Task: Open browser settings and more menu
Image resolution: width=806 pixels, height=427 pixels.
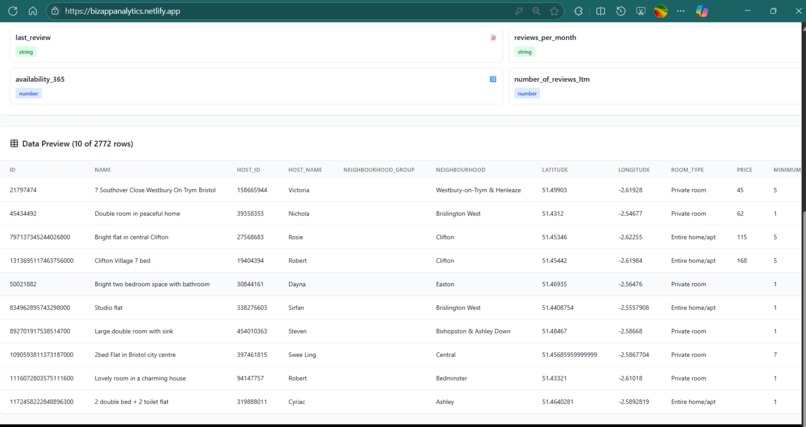Action: pos(681,11)
